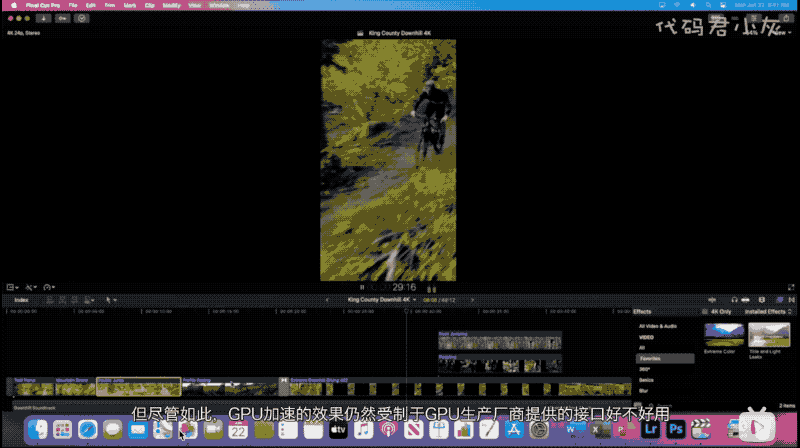Image resolution: width=800 pixels, height=448 pixels.
Task: Toggle the Index sidebar button
Action: (x=21, y=299)
